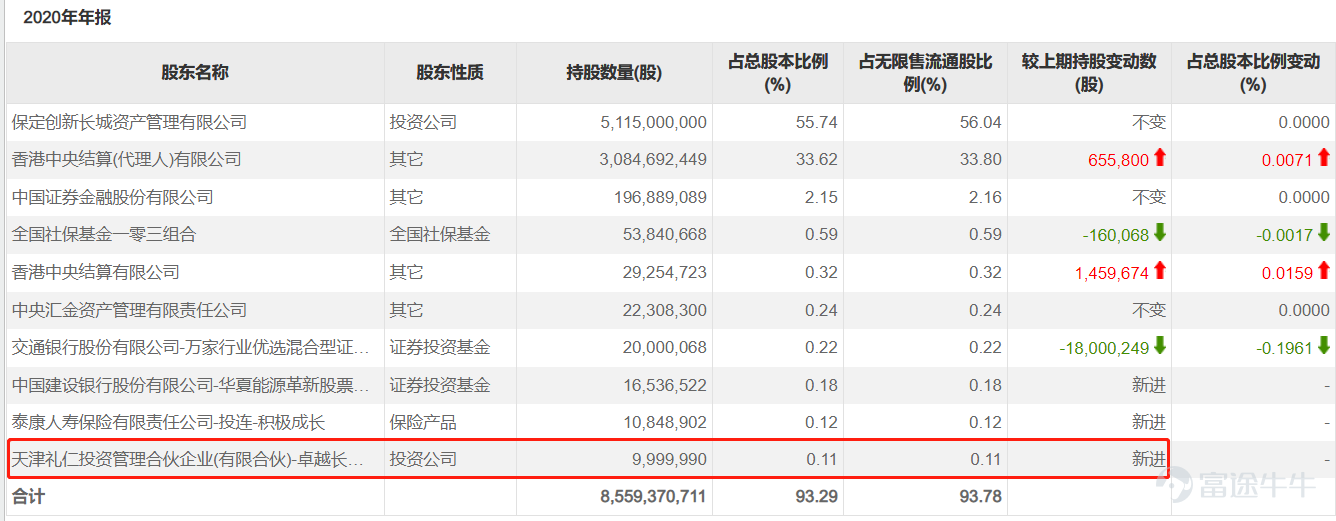Click shareholding value 3,084,692,449
Viewport: 1336px width, 521px height.
pyautogui.click(x=654, y=159)
